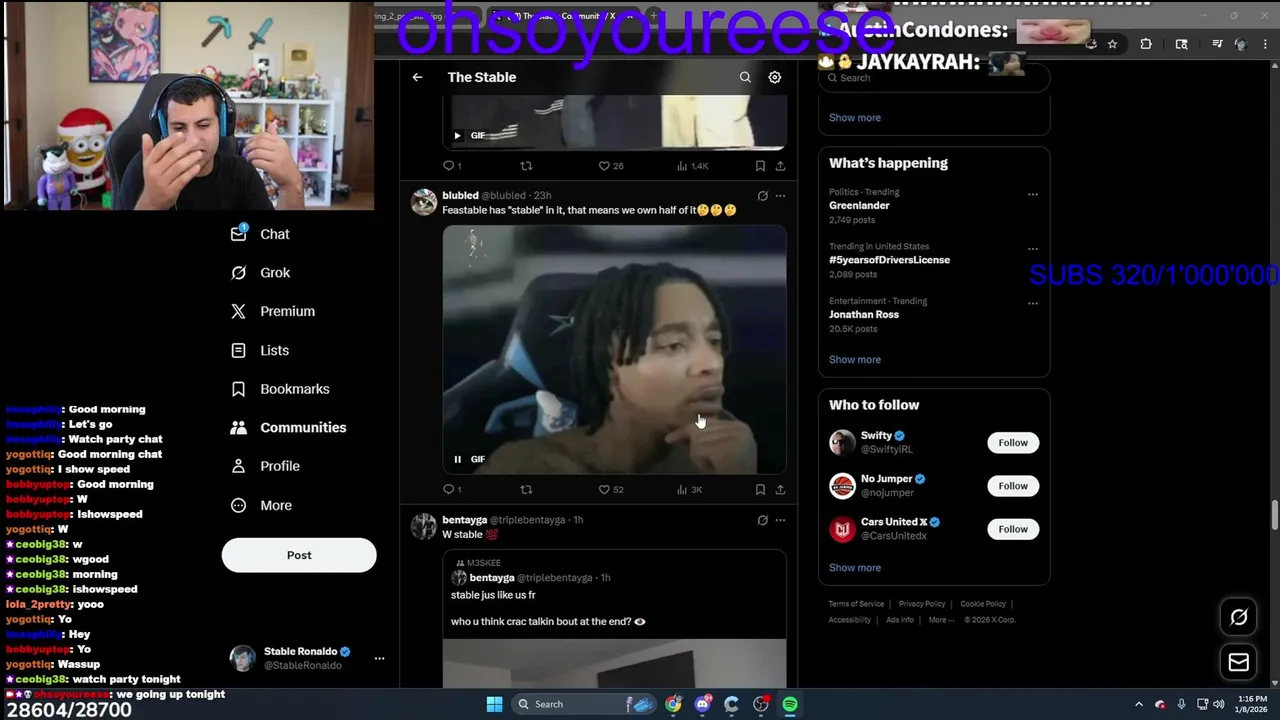Viewport: 1280px width, 720px height.
Task: Repost blubled's Feastable post
Action: coord(526,489)
